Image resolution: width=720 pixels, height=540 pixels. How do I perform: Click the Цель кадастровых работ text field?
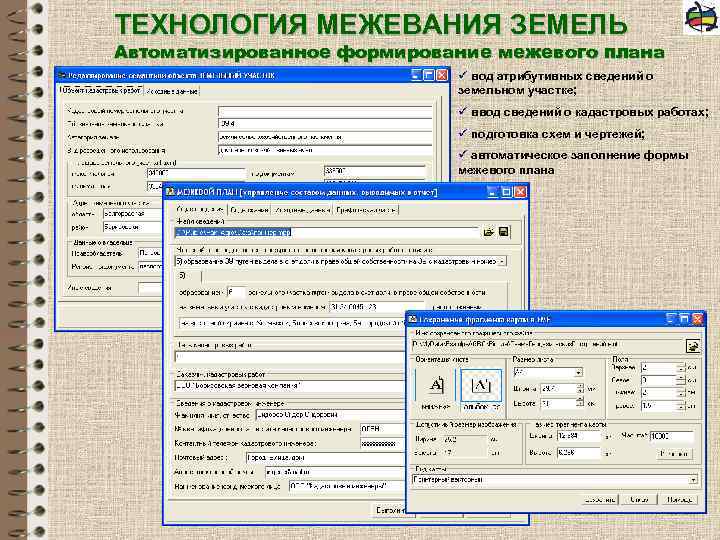pos(290,356)
